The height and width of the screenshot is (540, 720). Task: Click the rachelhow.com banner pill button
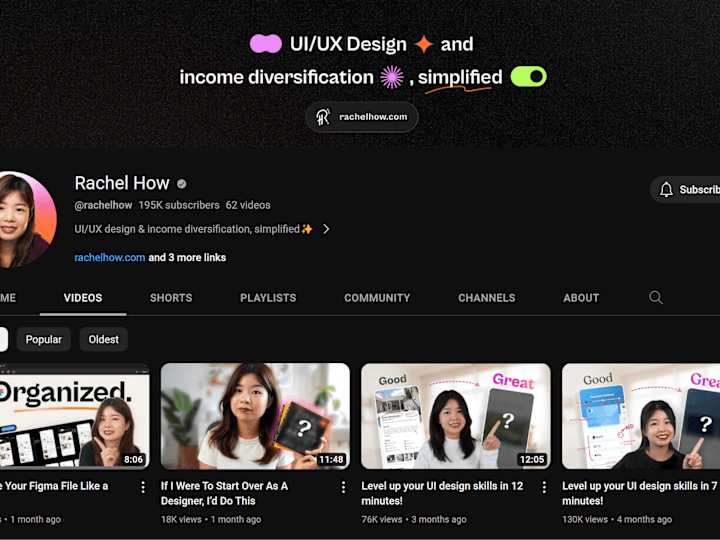362,117
